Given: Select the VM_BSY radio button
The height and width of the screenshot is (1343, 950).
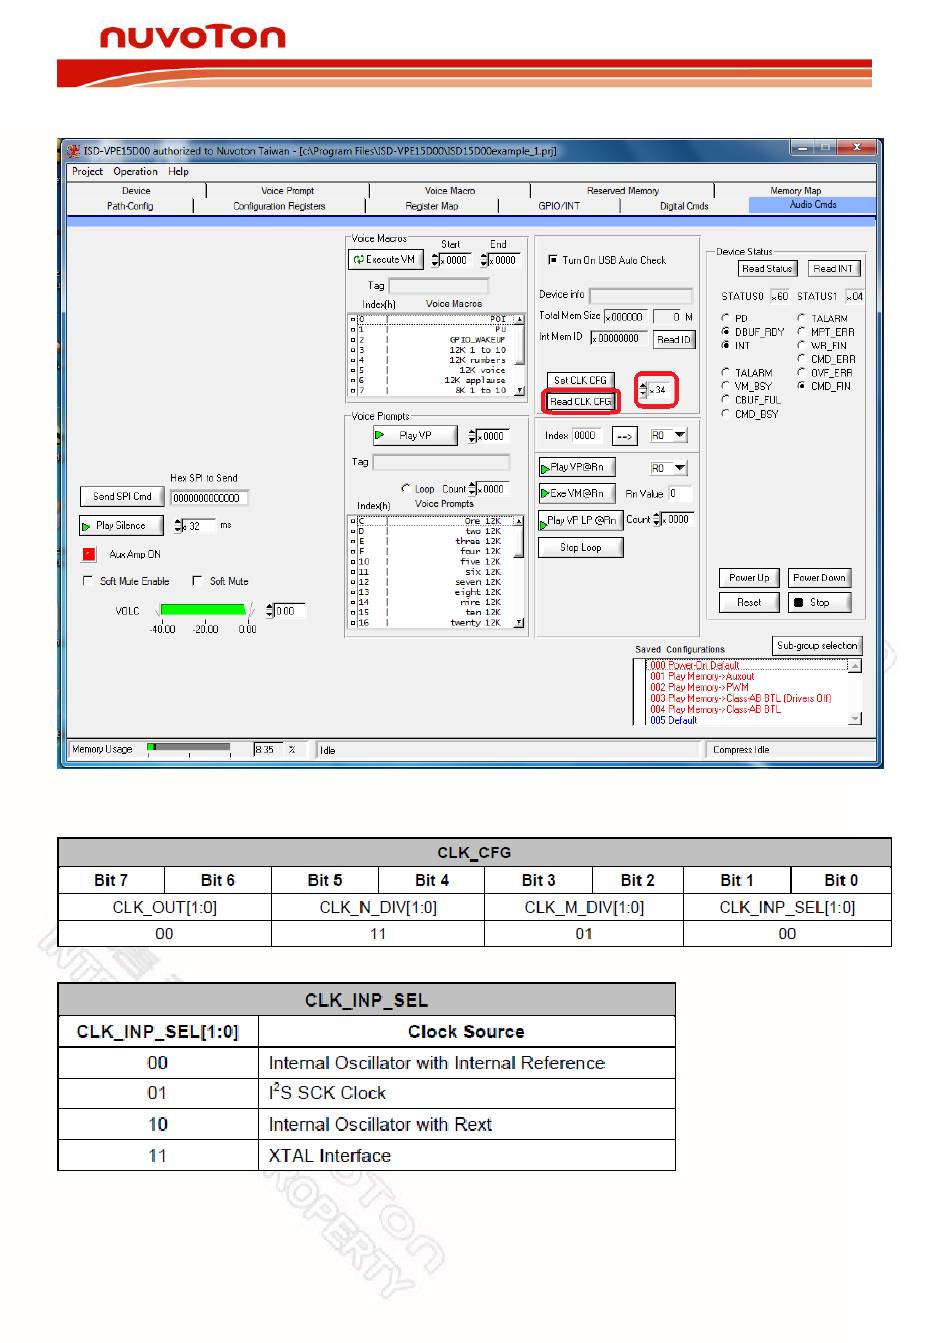Looking at the screenshot, I should click(x=725, y=386).
